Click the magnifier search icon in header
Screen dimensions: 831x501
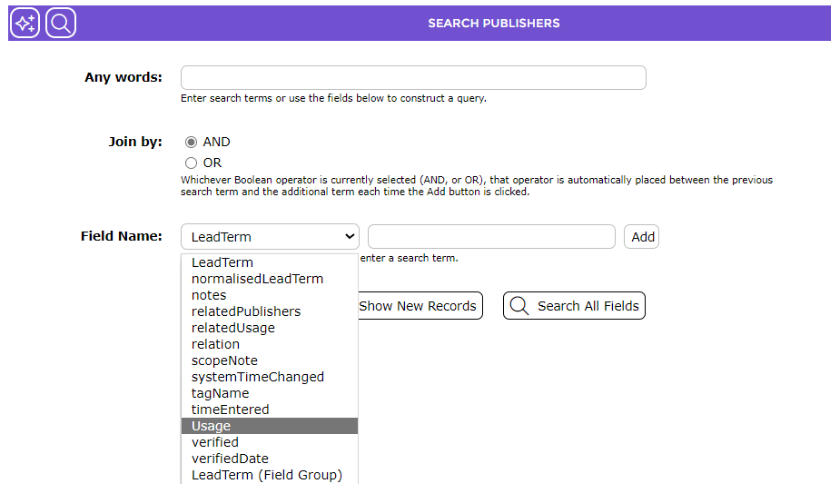click(x=61, y=23)
